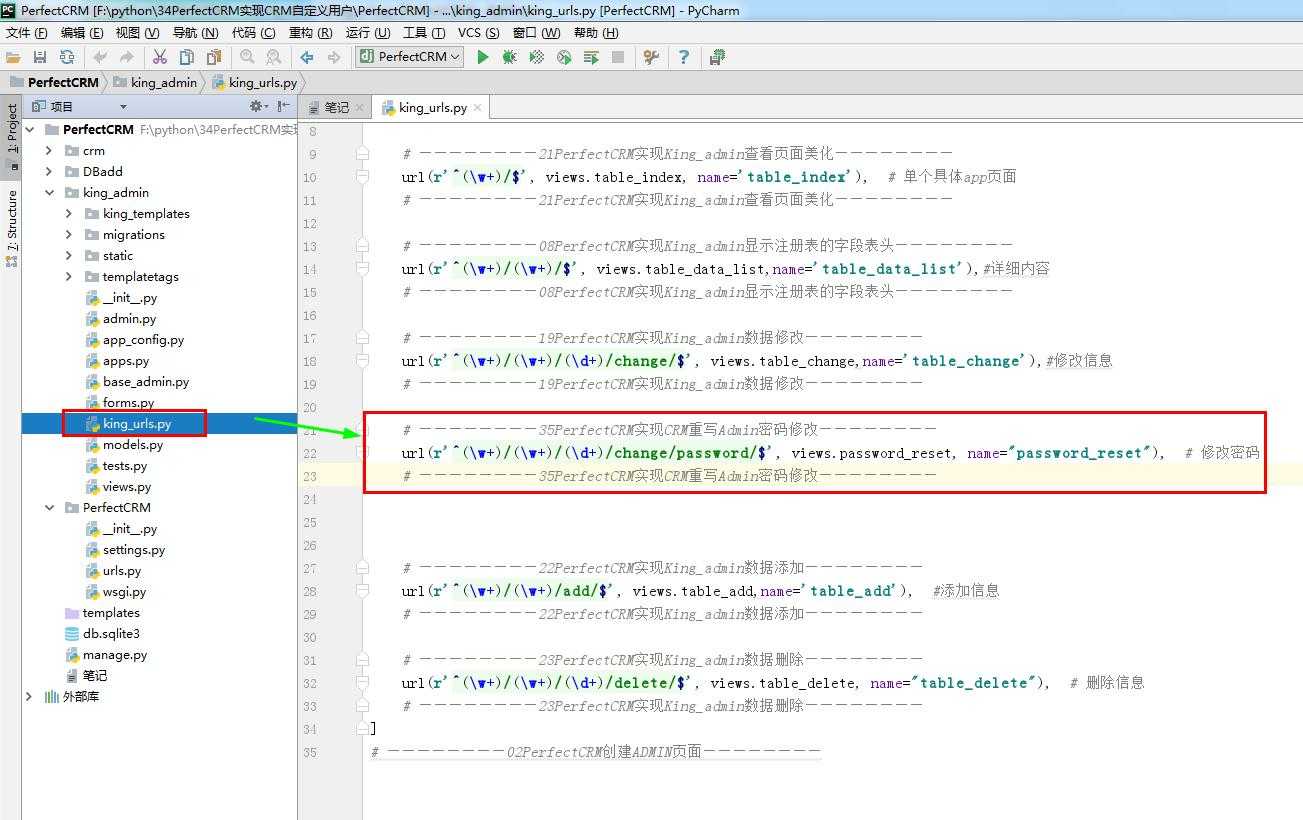Toggle the 7: Structure side tool window
Viewport: 1303px width, 820px height.
click(11, 228)
